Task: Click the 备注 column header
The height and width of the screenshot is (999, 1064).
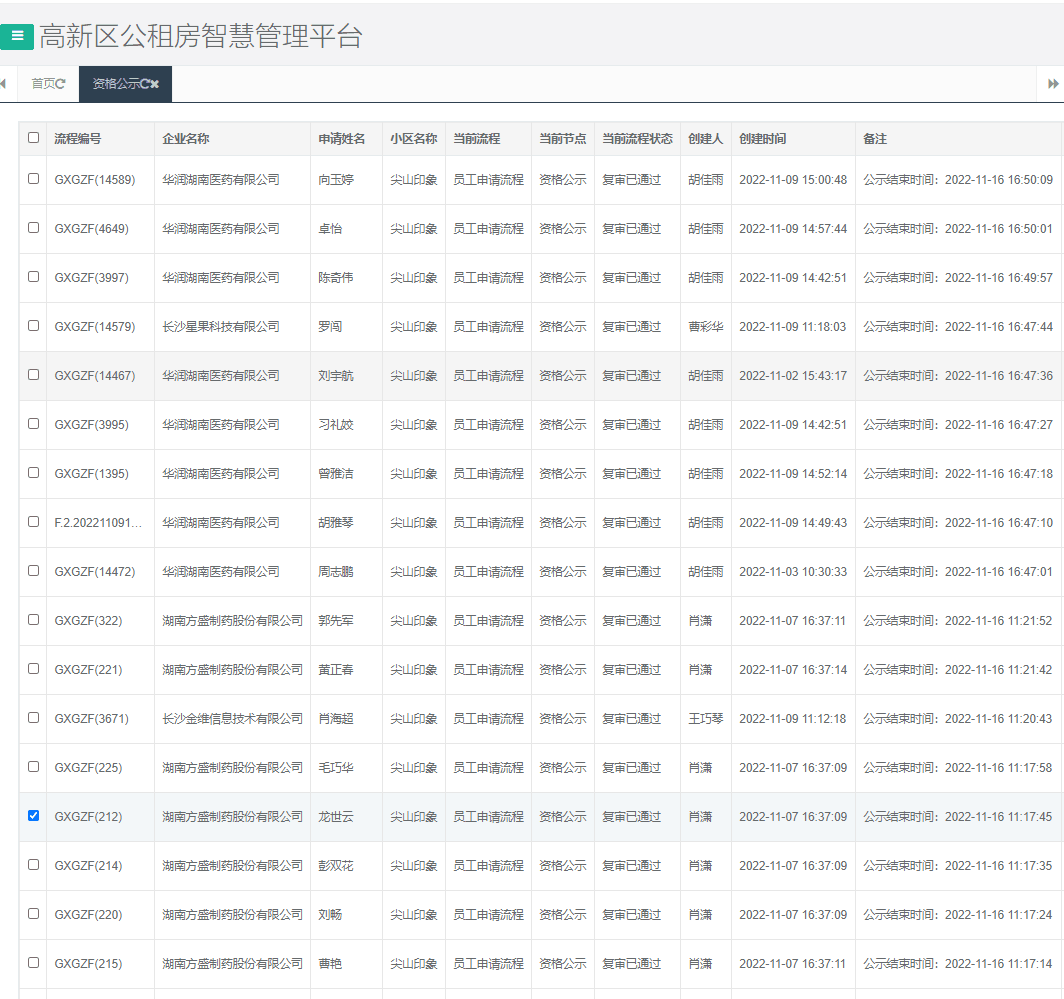Action: coord(875,139)
